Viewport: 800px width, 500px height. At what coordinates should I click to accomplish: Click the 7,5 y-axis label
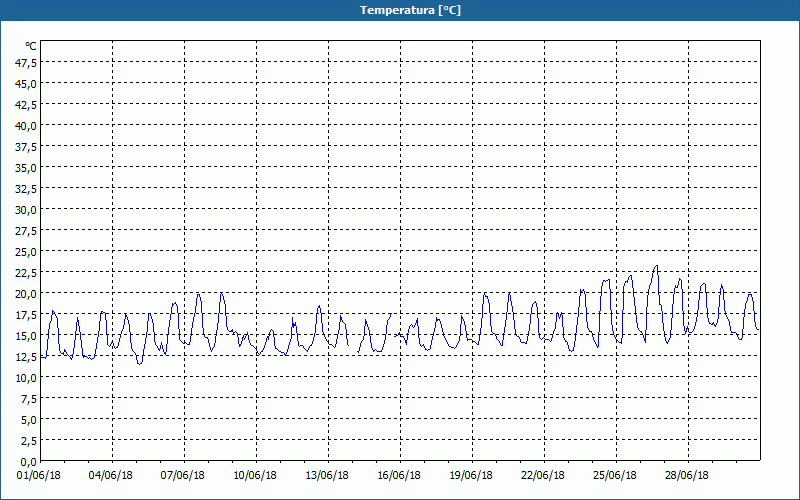(x=28, y=399)
